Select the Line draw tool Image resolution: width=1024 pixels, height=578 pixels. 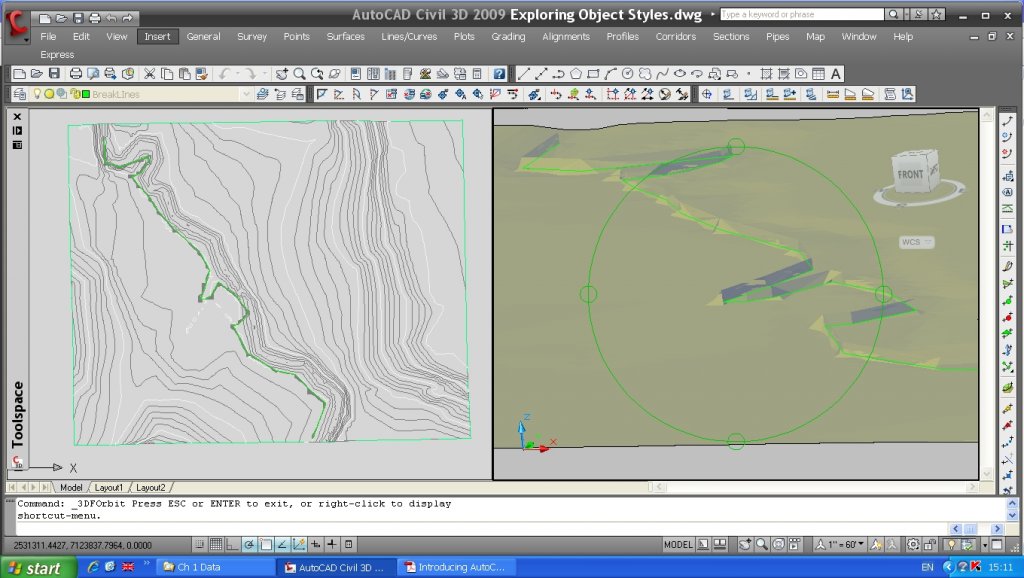525,74
